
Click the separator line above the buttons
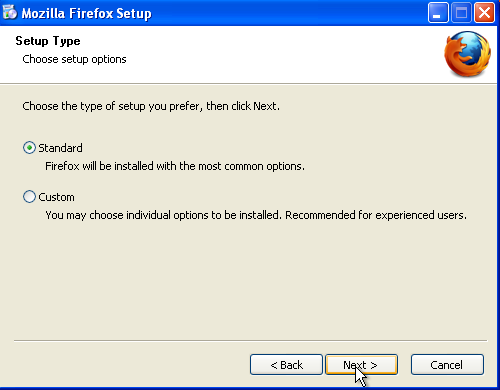pos(250,341)
